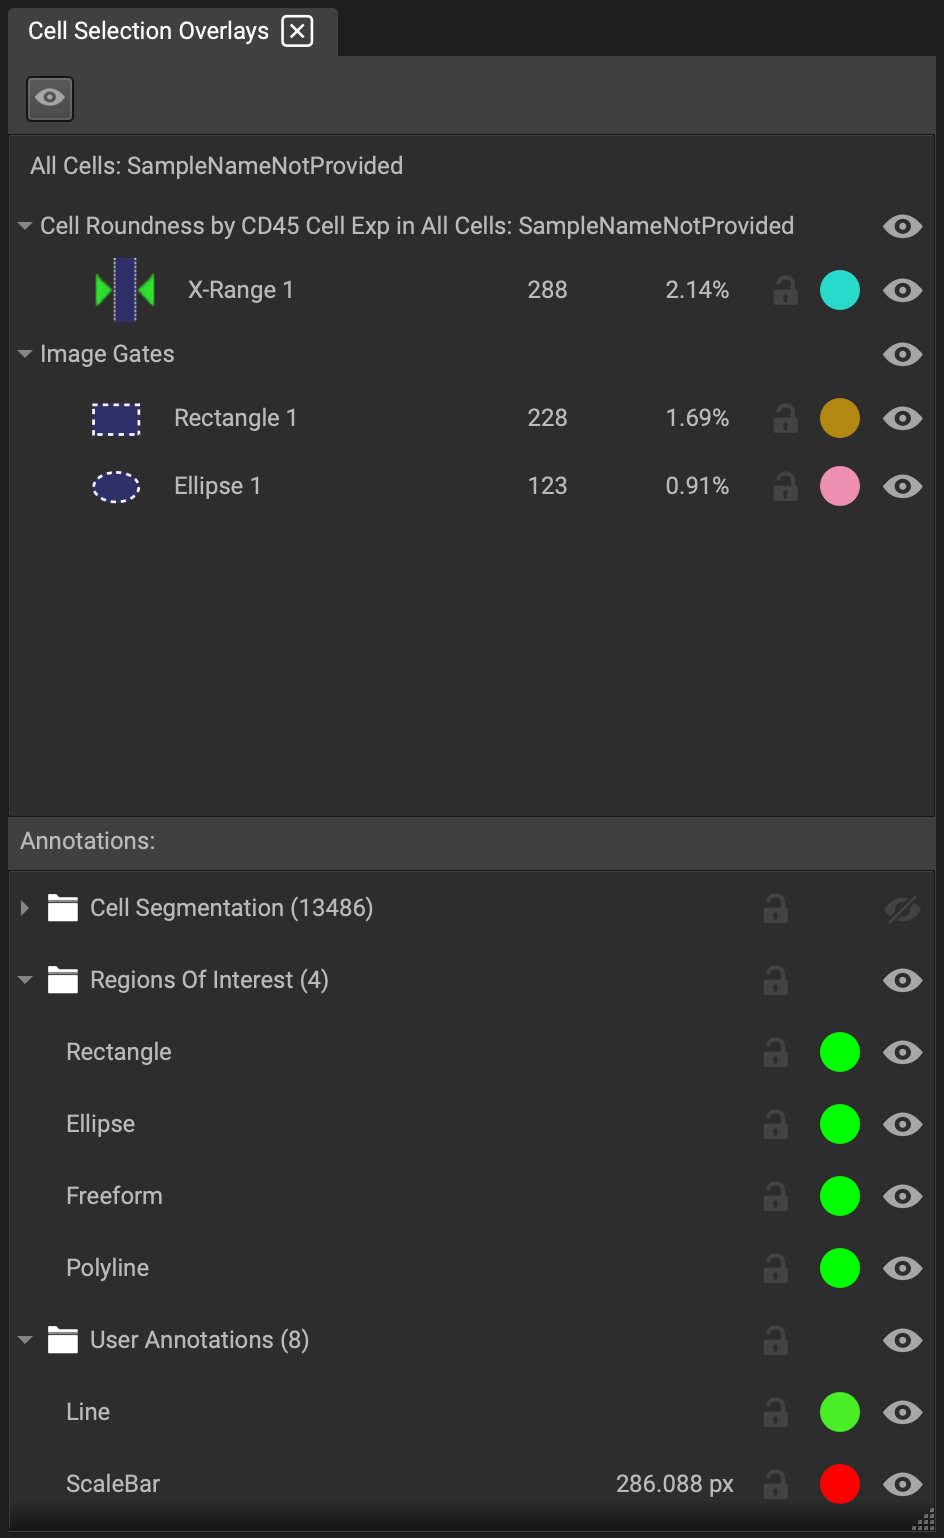The image size is (944, 1538).
Task: Click the Regions Of Interest folder icon
Action: (x=63, y=980)
